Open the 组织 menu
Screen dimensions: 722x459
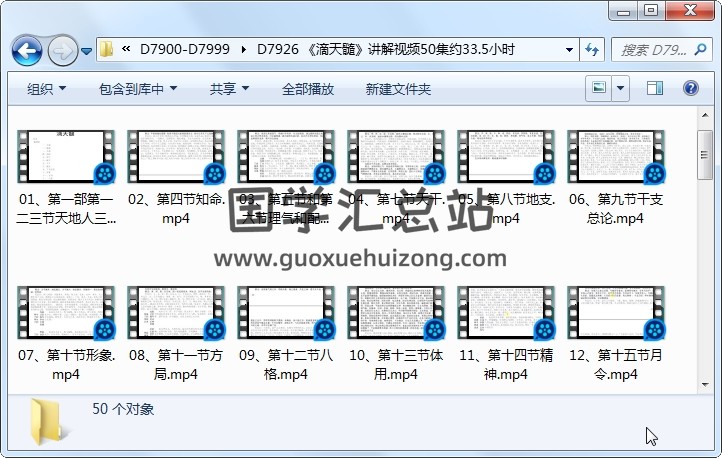point(47,88)
